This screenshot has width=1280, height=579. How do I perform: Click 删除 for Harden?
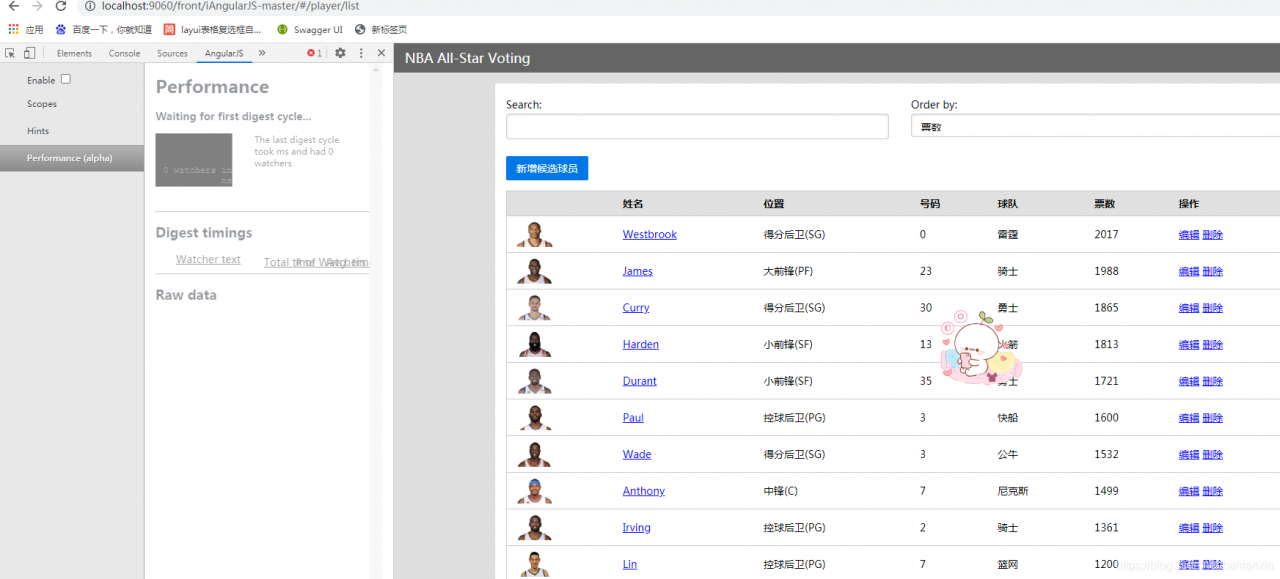point(1213,344)
